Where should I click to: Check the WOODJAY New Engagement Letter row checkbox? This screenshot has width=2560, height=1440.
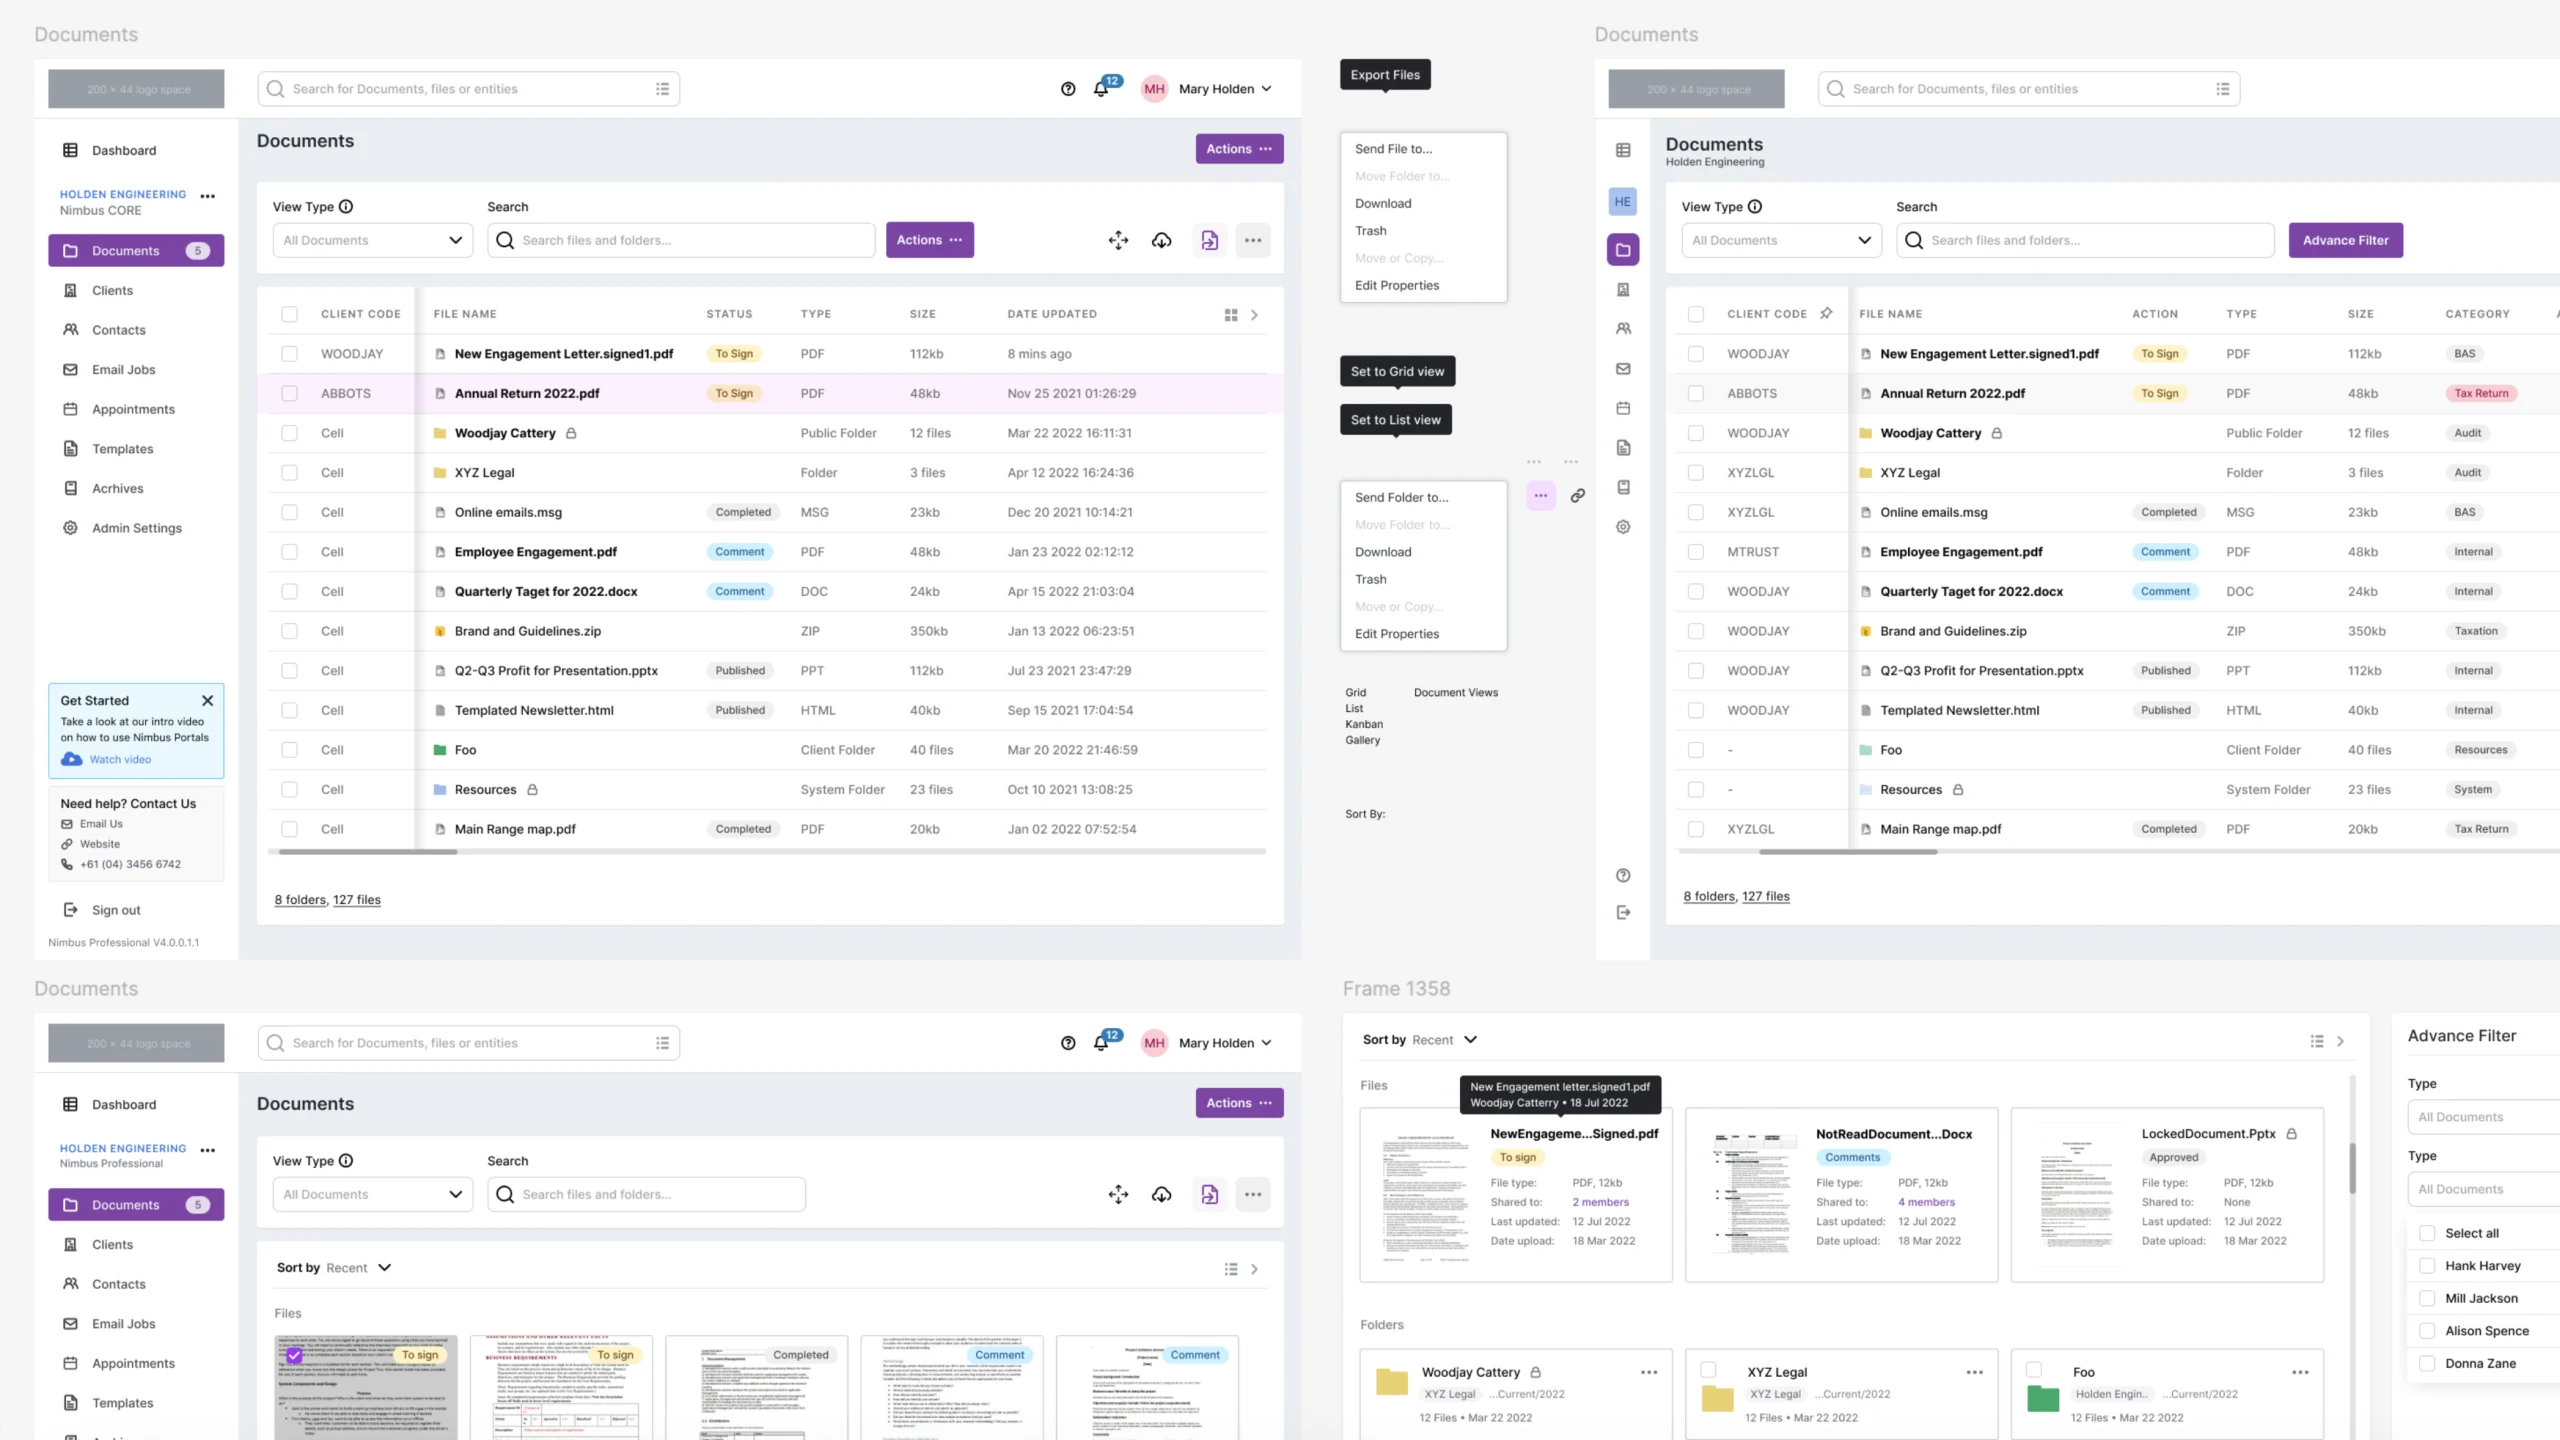coord(289,354)
